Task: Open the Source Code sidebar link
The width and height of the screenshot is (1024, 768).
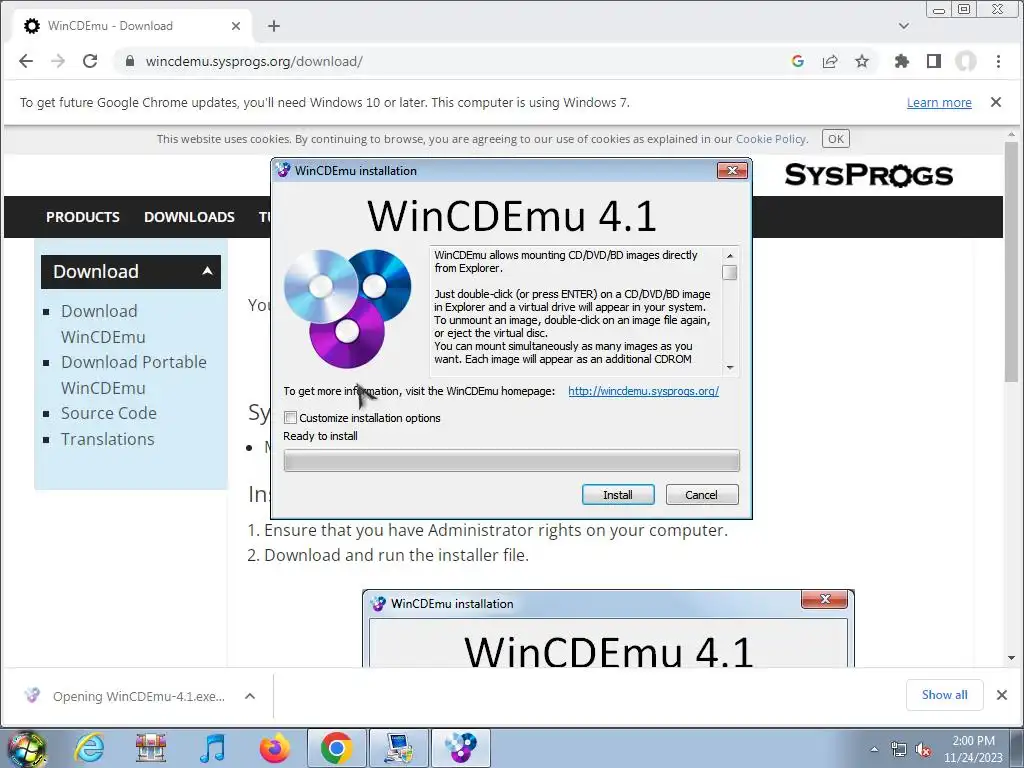Action: coord(108,413)
